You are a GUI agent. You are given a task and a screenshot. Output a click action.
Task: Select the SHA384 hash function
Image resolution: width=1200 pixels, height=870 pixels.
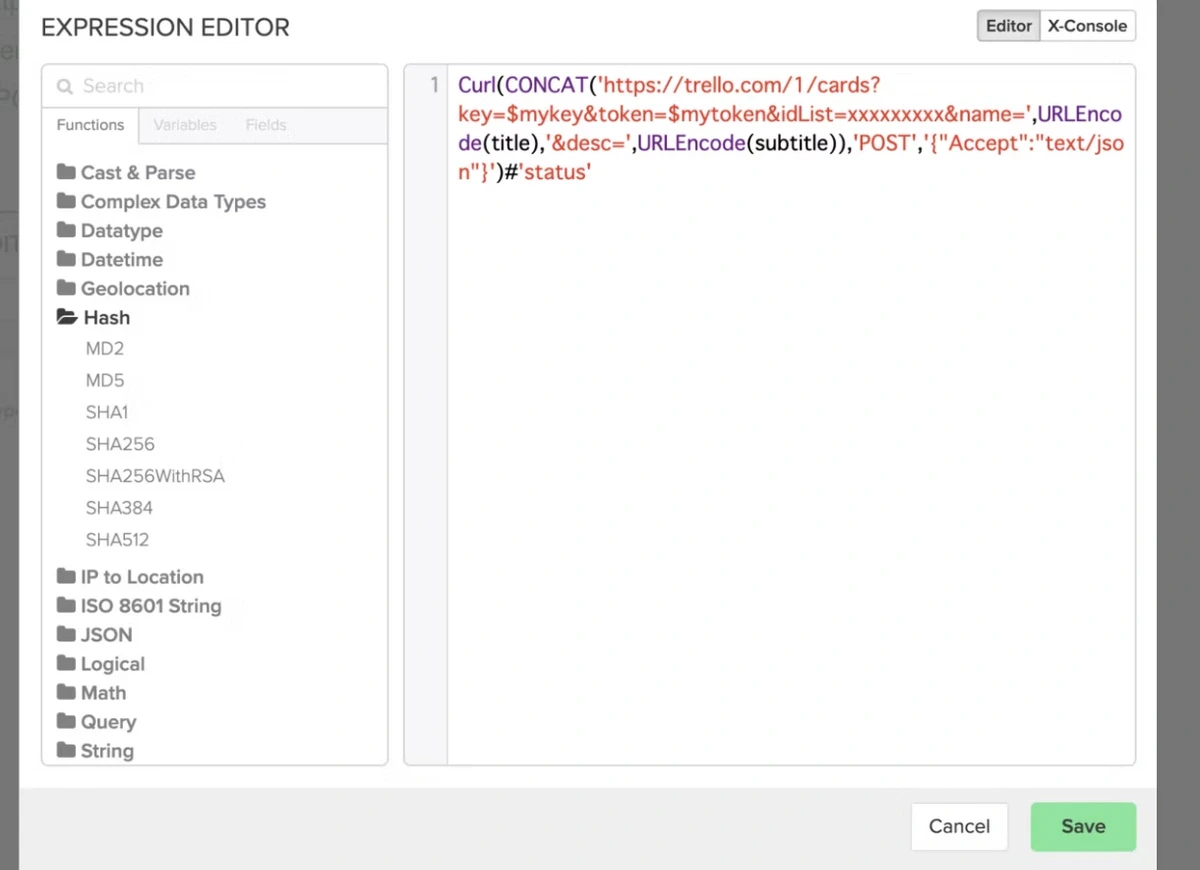pos(119,508)
